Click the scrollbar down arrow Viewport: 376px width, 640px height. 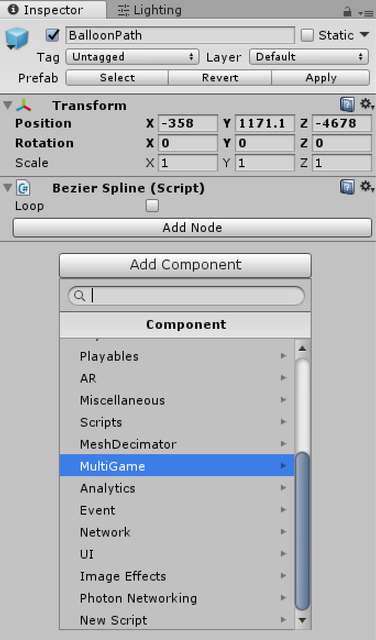pos(302,620)
